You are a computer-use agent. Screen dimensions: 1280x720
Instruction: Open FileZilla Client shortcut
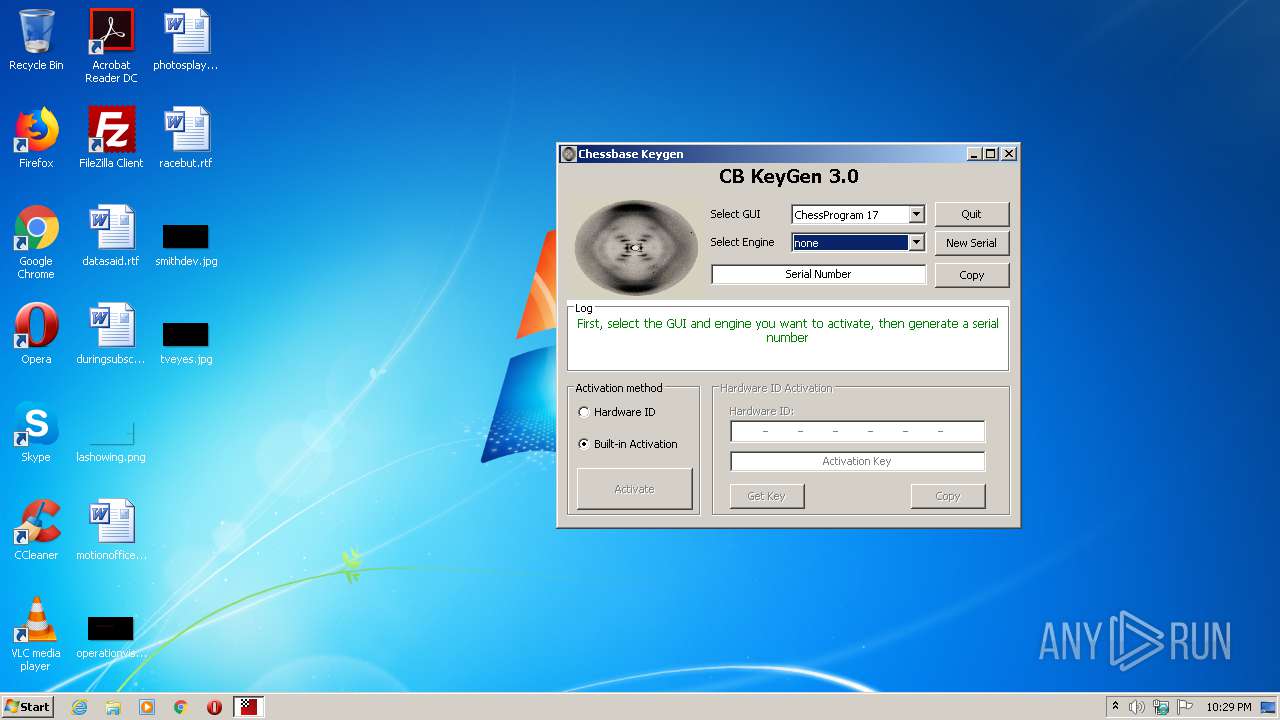click(x=111, y=138)
